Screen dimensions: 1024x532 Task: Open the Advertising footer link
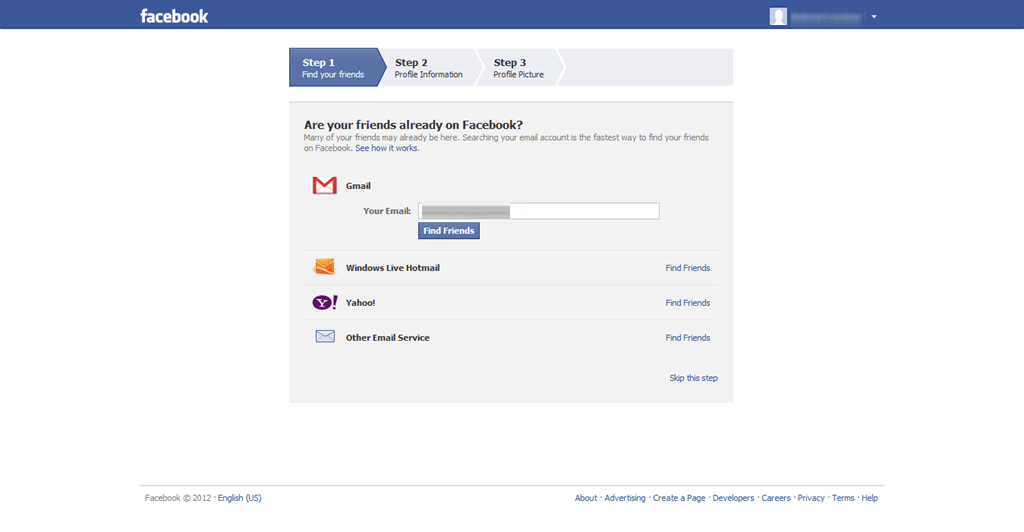pyautogui.click(x=625, y=498)
